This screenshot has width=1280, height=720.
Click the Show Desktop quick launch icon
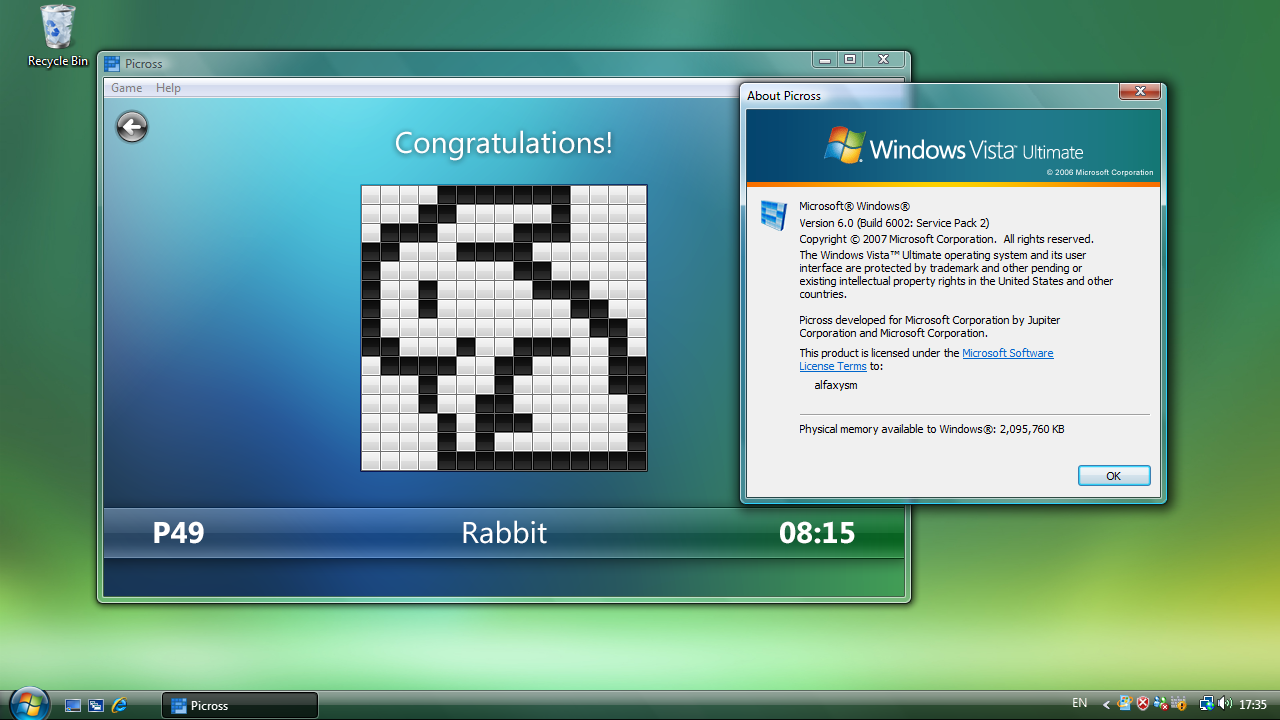pos(73,705)
